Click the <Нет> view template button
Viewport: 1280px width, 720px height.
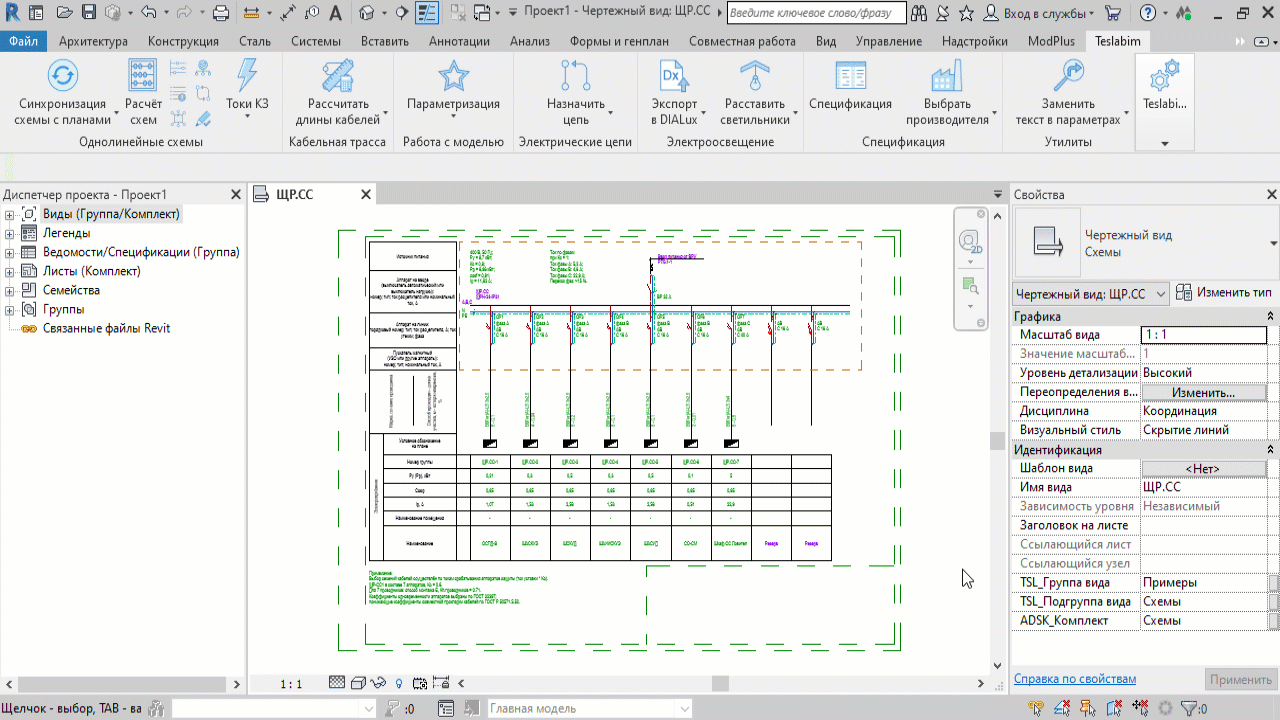[x=1204, y=469]
